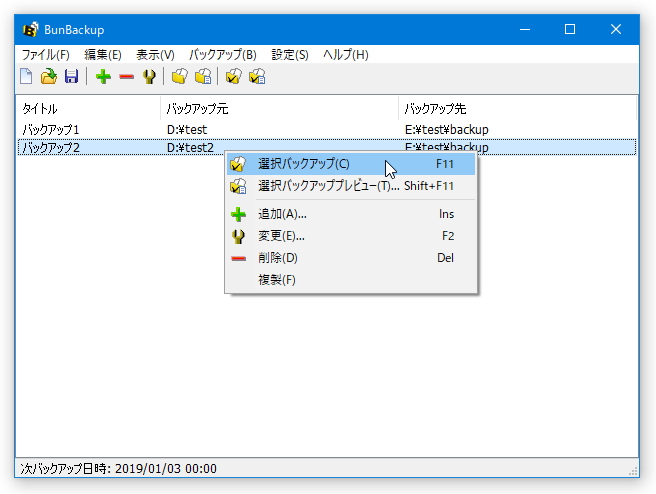The height and width of the screenshot is (494, 656).
Task: Click the BunBackup app icon in title bar
Action: (x=31, y=30)
